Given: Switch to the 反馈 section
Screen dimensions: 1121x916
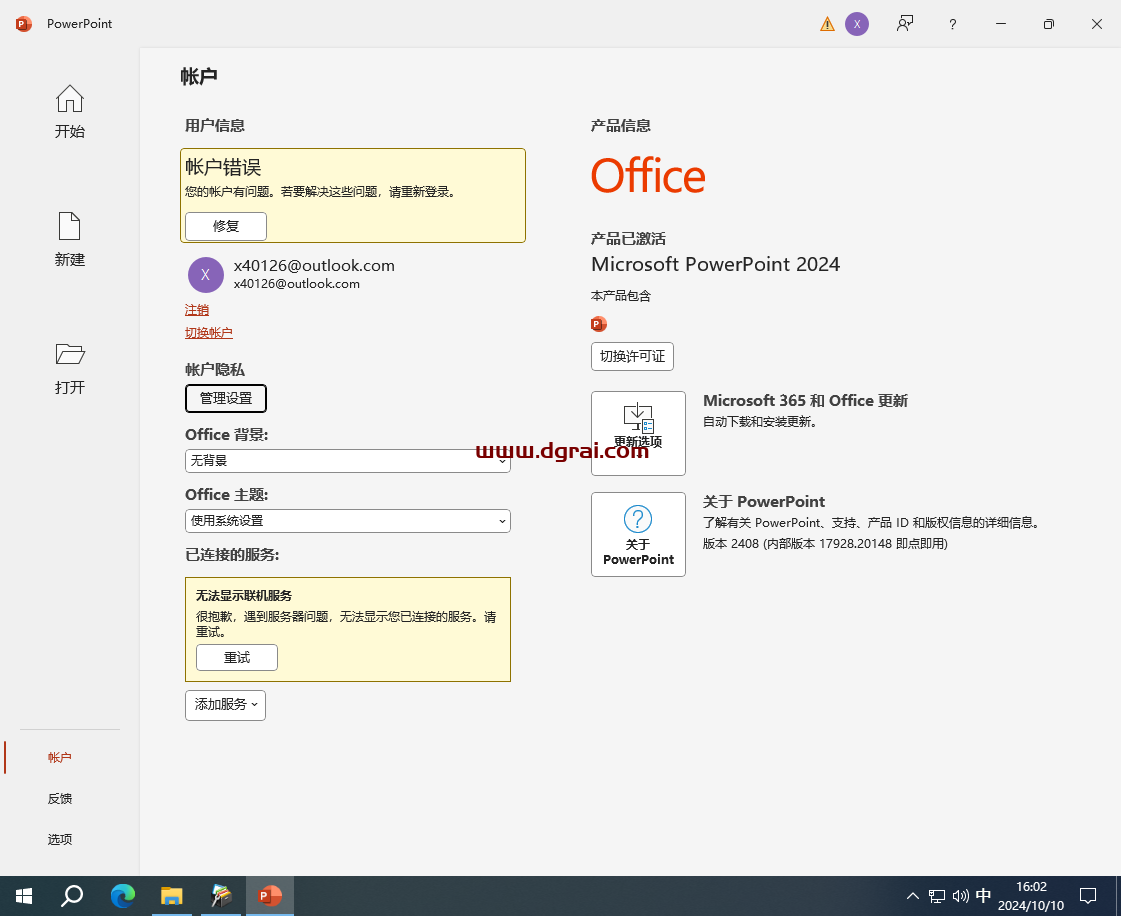Looking at the screenshot, I should click(60, 798).
